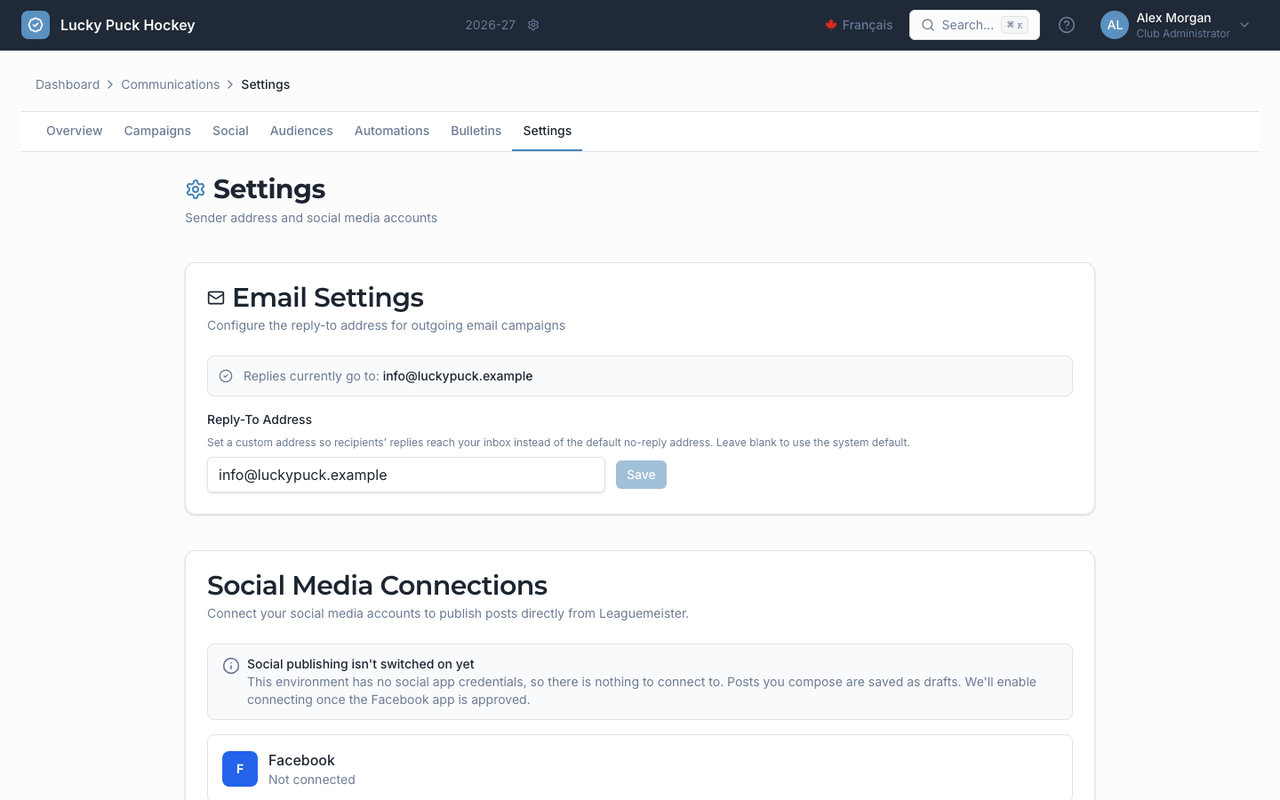
Task: Click the 'Not connected' status text
Action: pyautogui.click(x=312, y=780)
